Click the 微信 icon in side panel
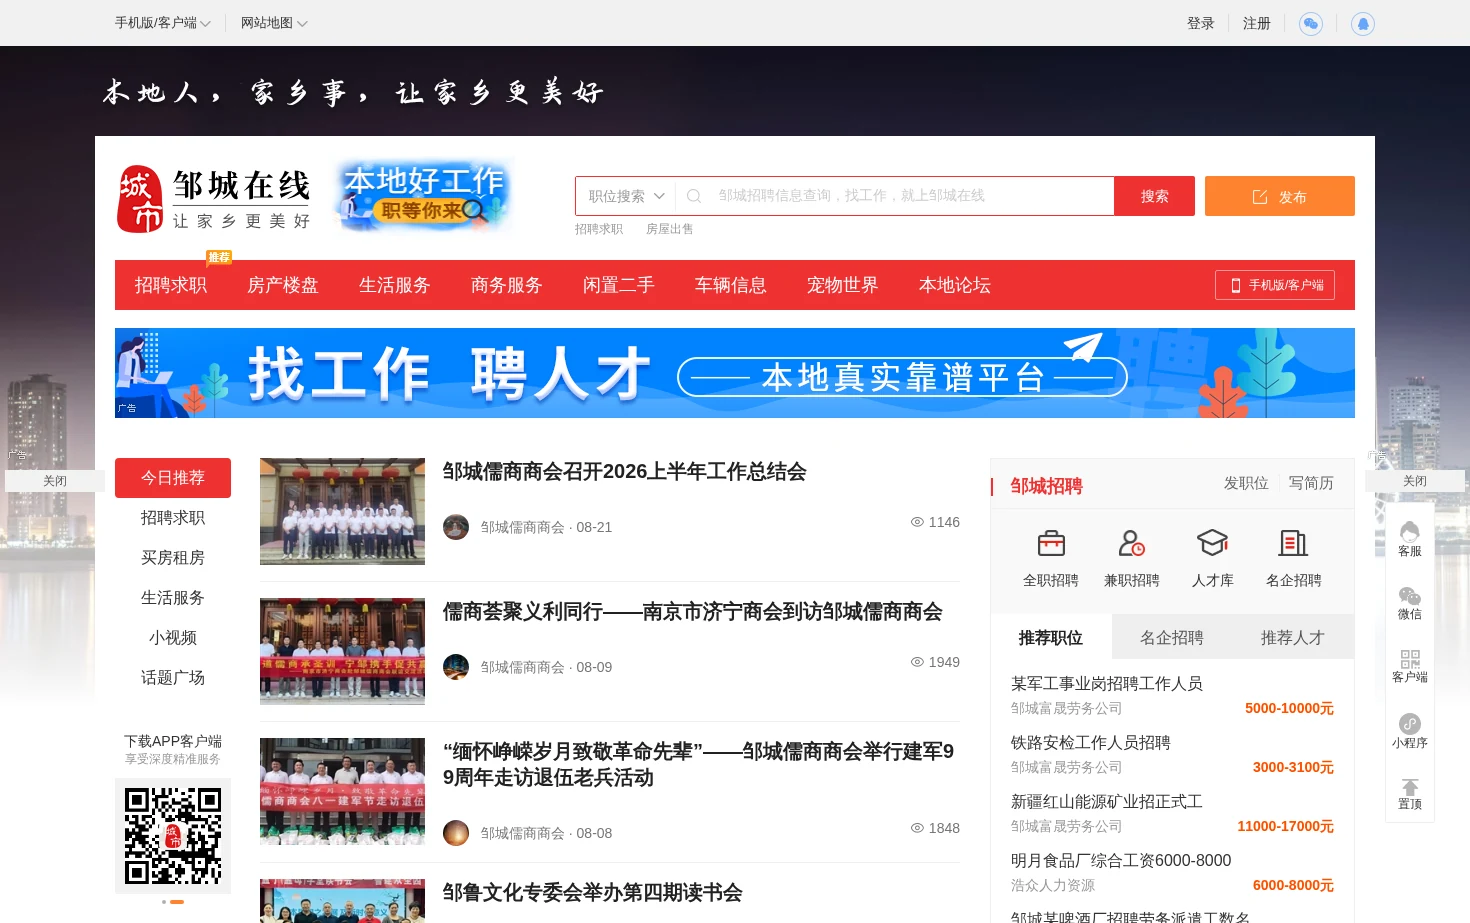This screenshot has height=923, width=1470. (x=1410, y=595)
